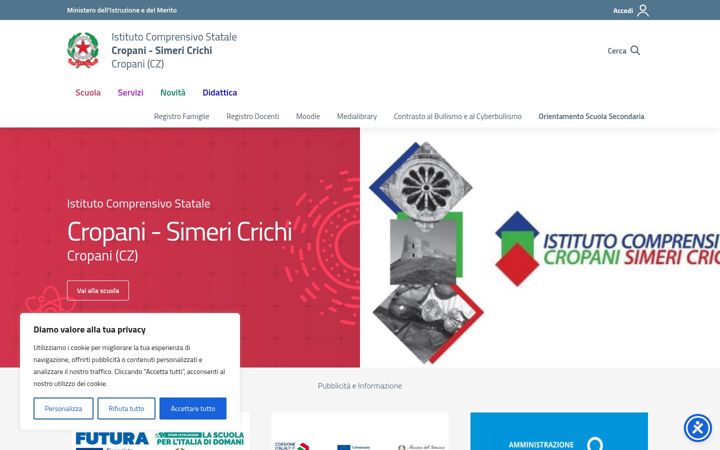
Task: Click the Cerca magnifying glass icon
Action: (635, 50)
